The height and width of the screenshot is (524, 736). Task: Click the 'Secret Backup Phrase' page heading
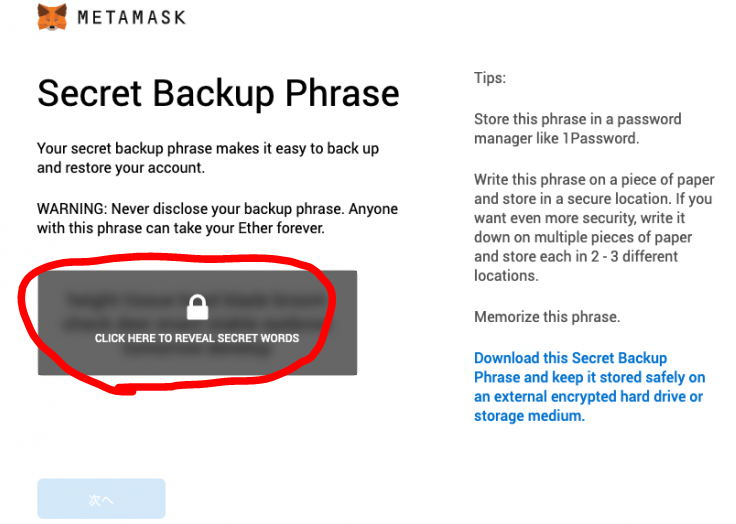(218, 94)
